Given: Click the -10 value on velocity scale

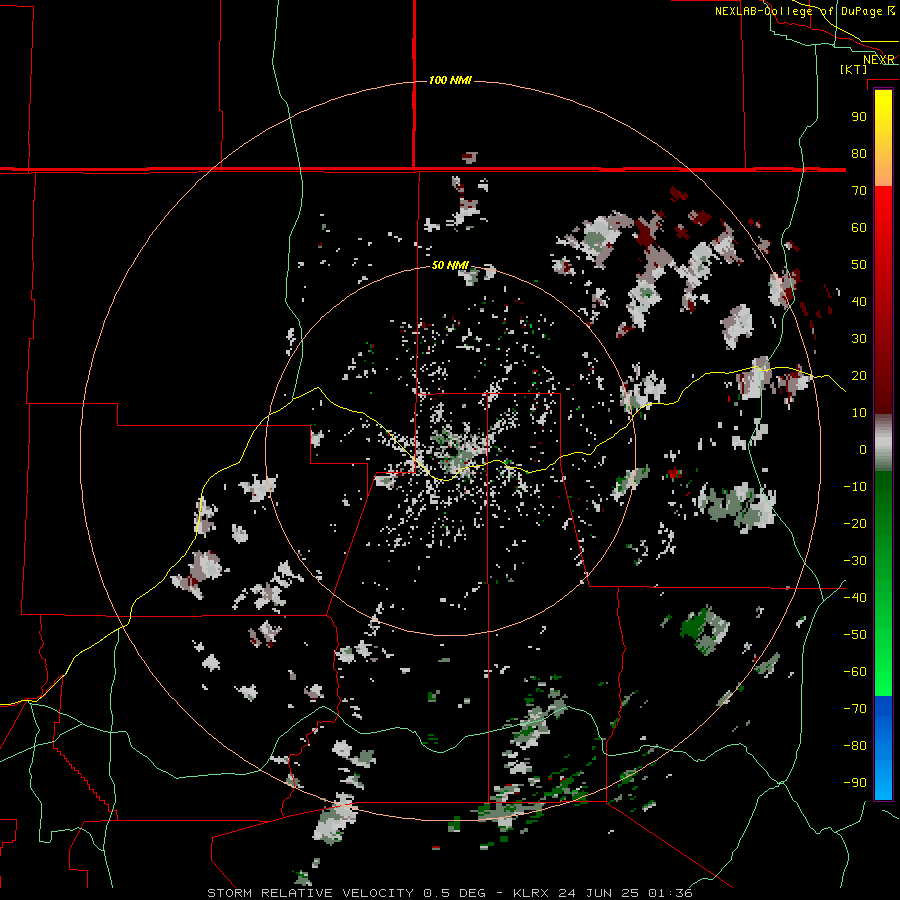Looking at the screenshot, I should [855, 487].
